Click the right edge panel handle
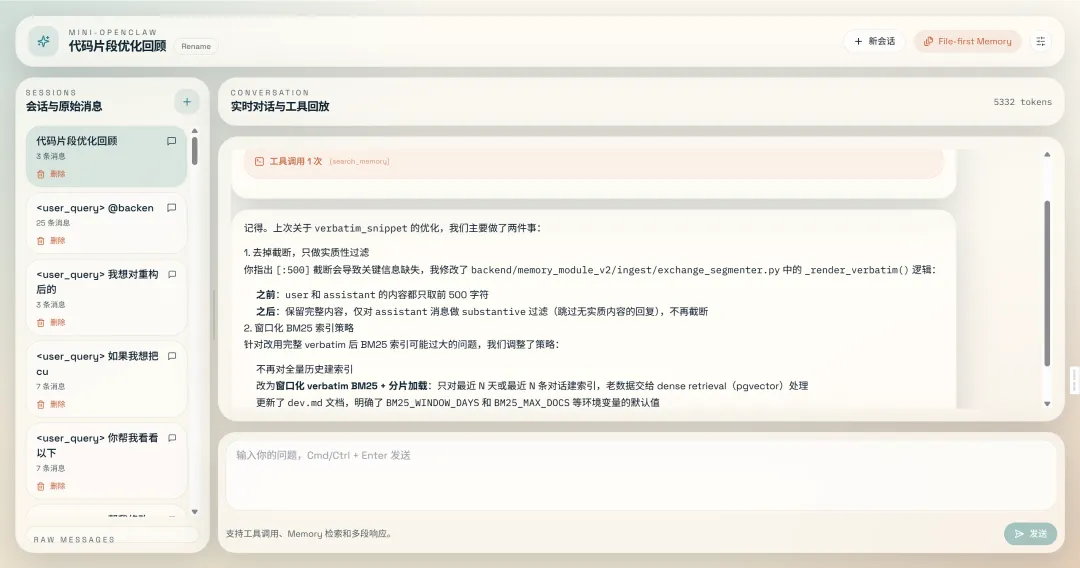Image resolution: width=1080 pixels, height=568 pixels. [1074, 380]
